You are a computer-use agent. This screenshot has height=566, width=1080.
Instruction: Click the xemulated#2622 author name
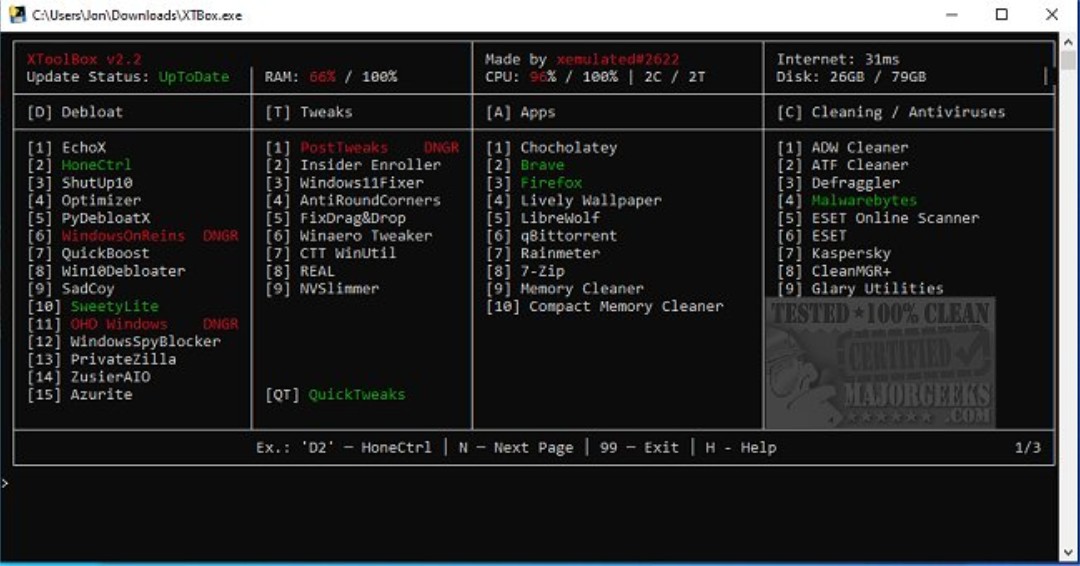(617, 59)
